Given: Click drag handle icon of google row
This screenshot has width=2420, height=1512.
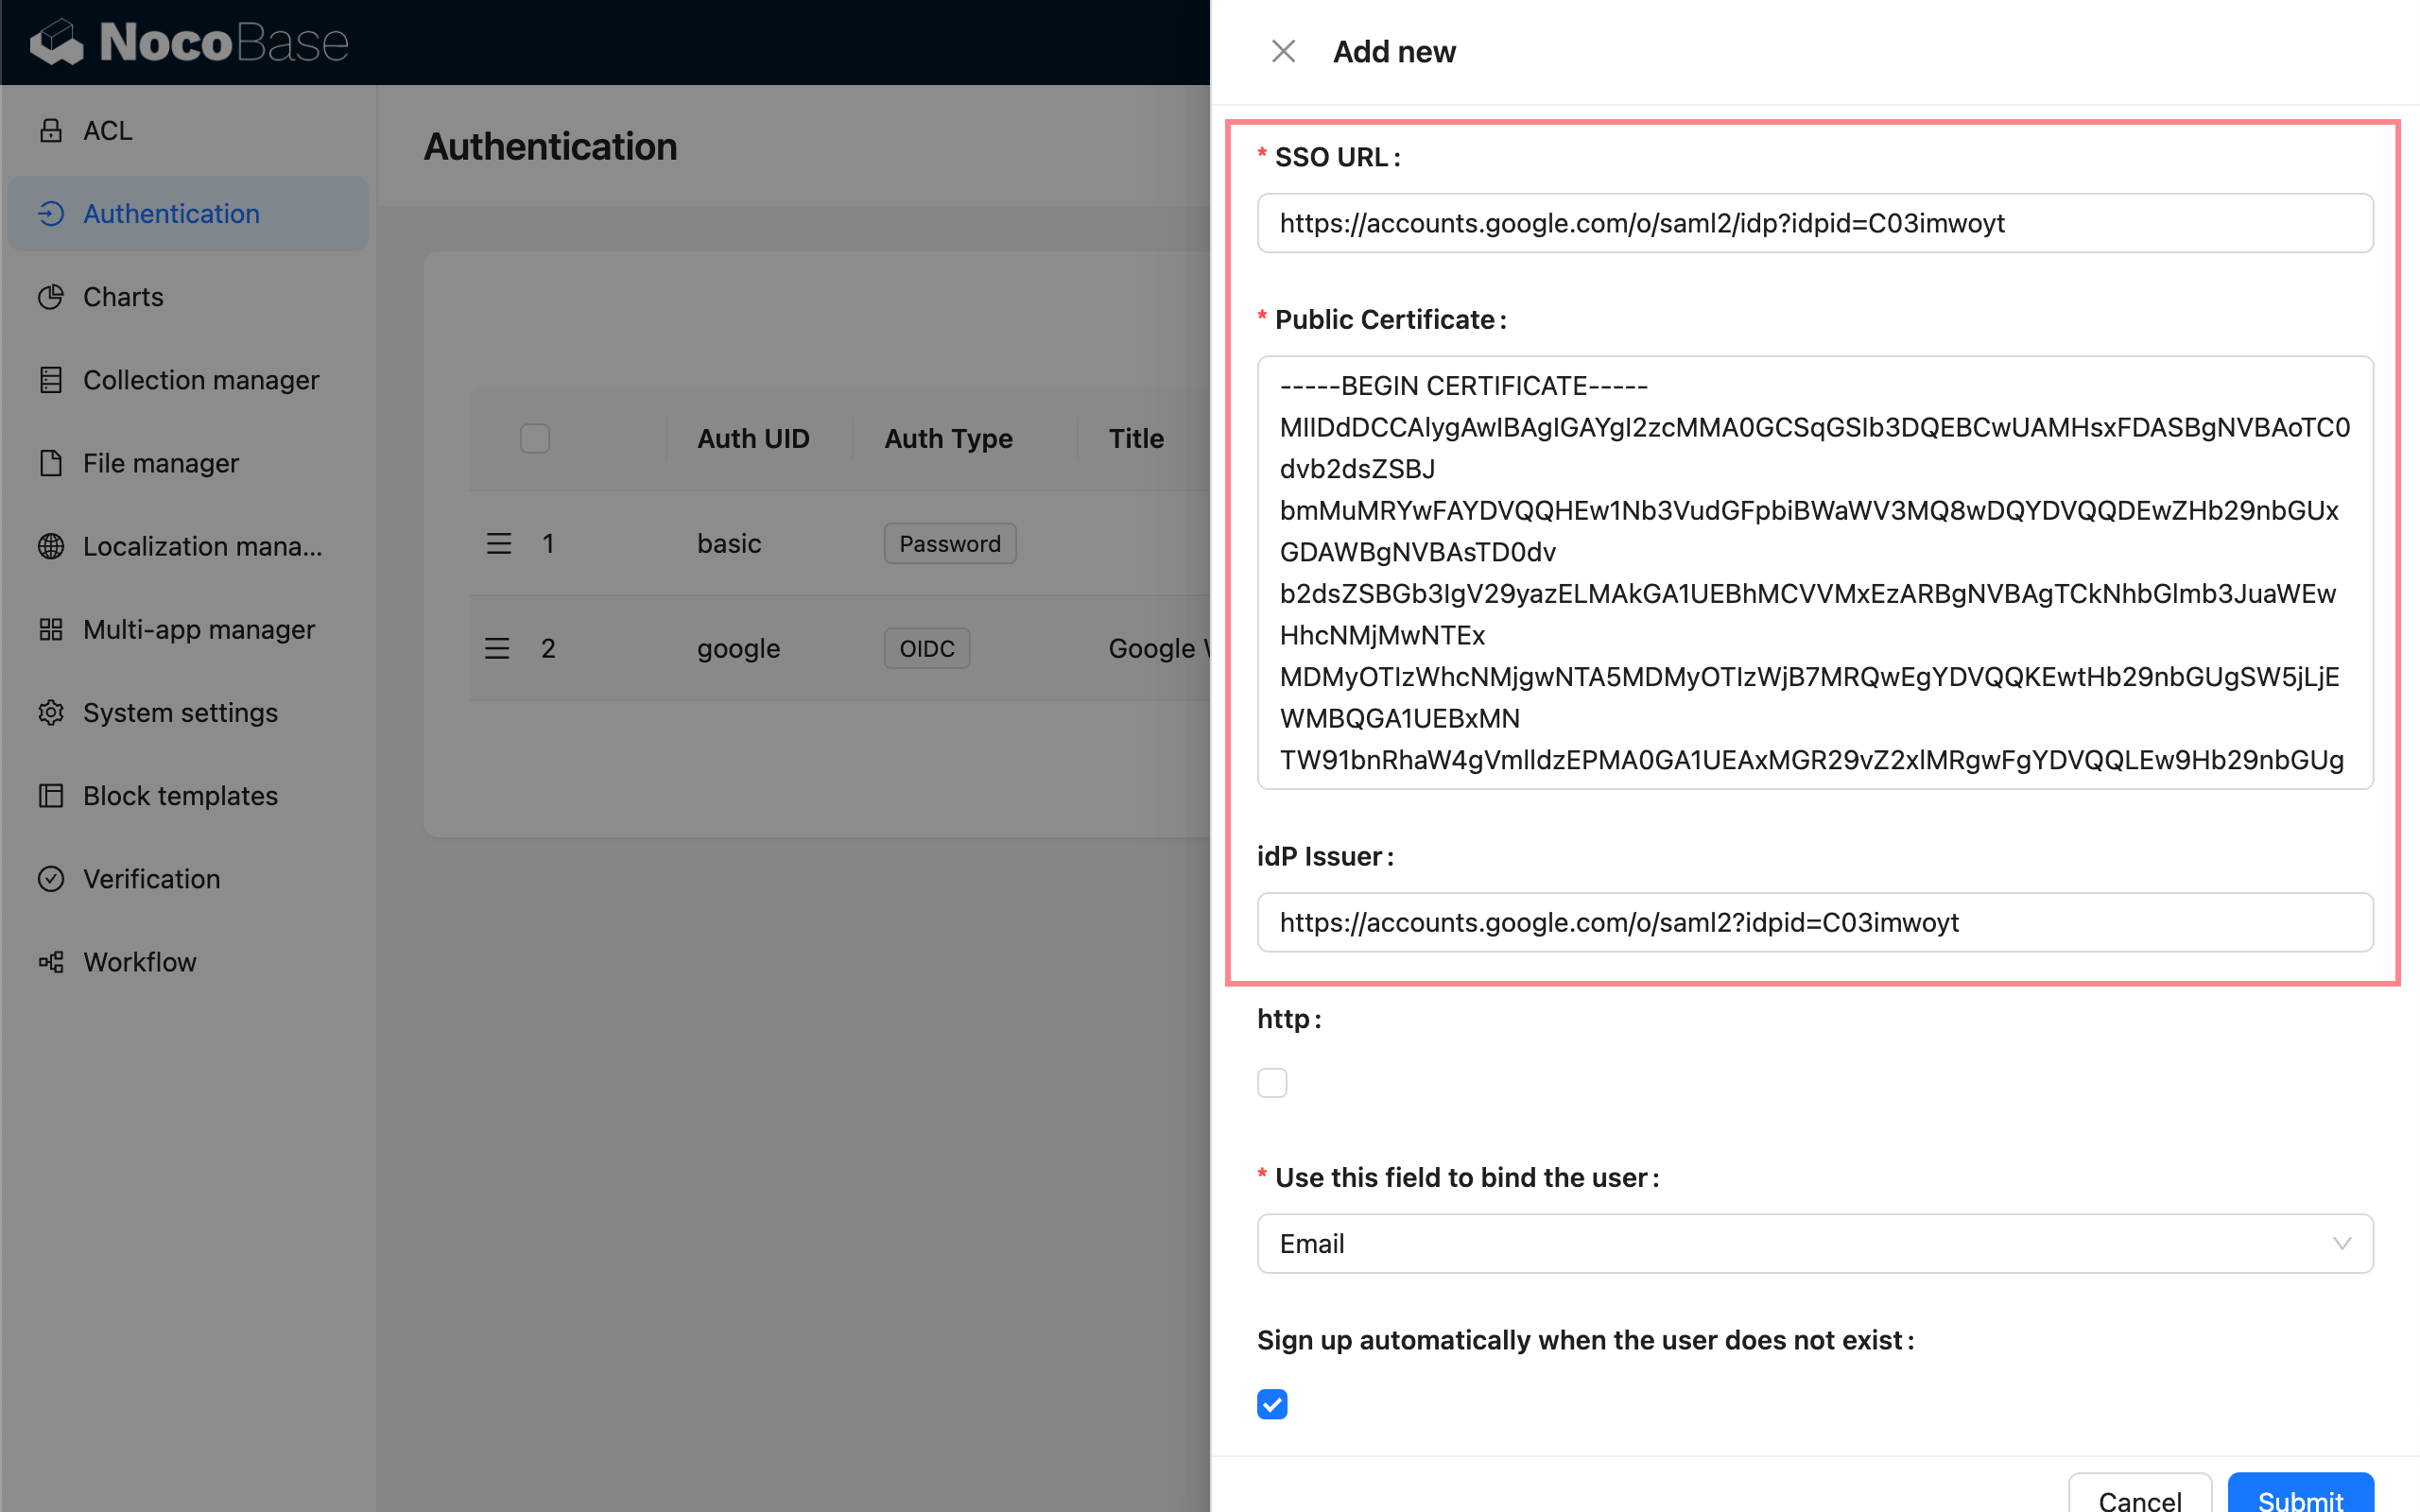Looking at the screenshot, I should tap(497, 648).
